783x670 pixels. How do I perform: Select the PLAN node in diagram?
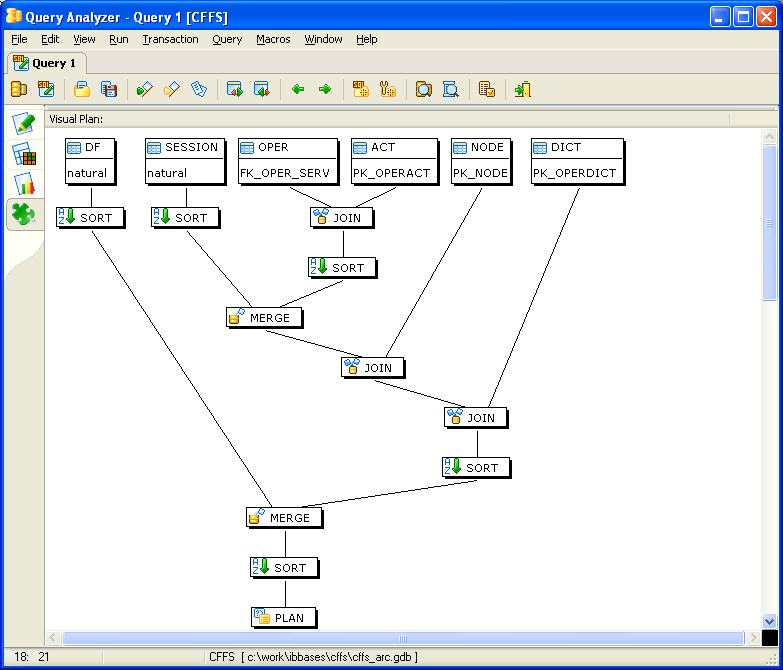click(284, 618)
